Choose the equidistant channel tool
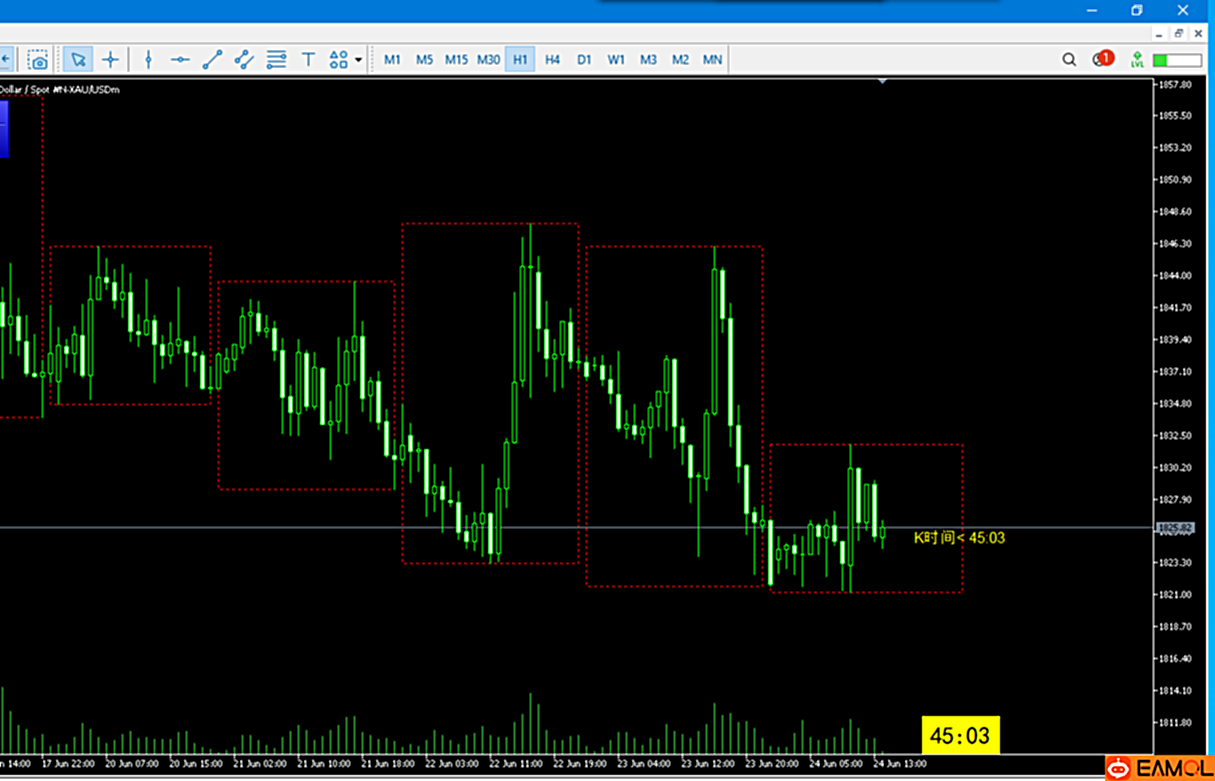 (244, 60)
